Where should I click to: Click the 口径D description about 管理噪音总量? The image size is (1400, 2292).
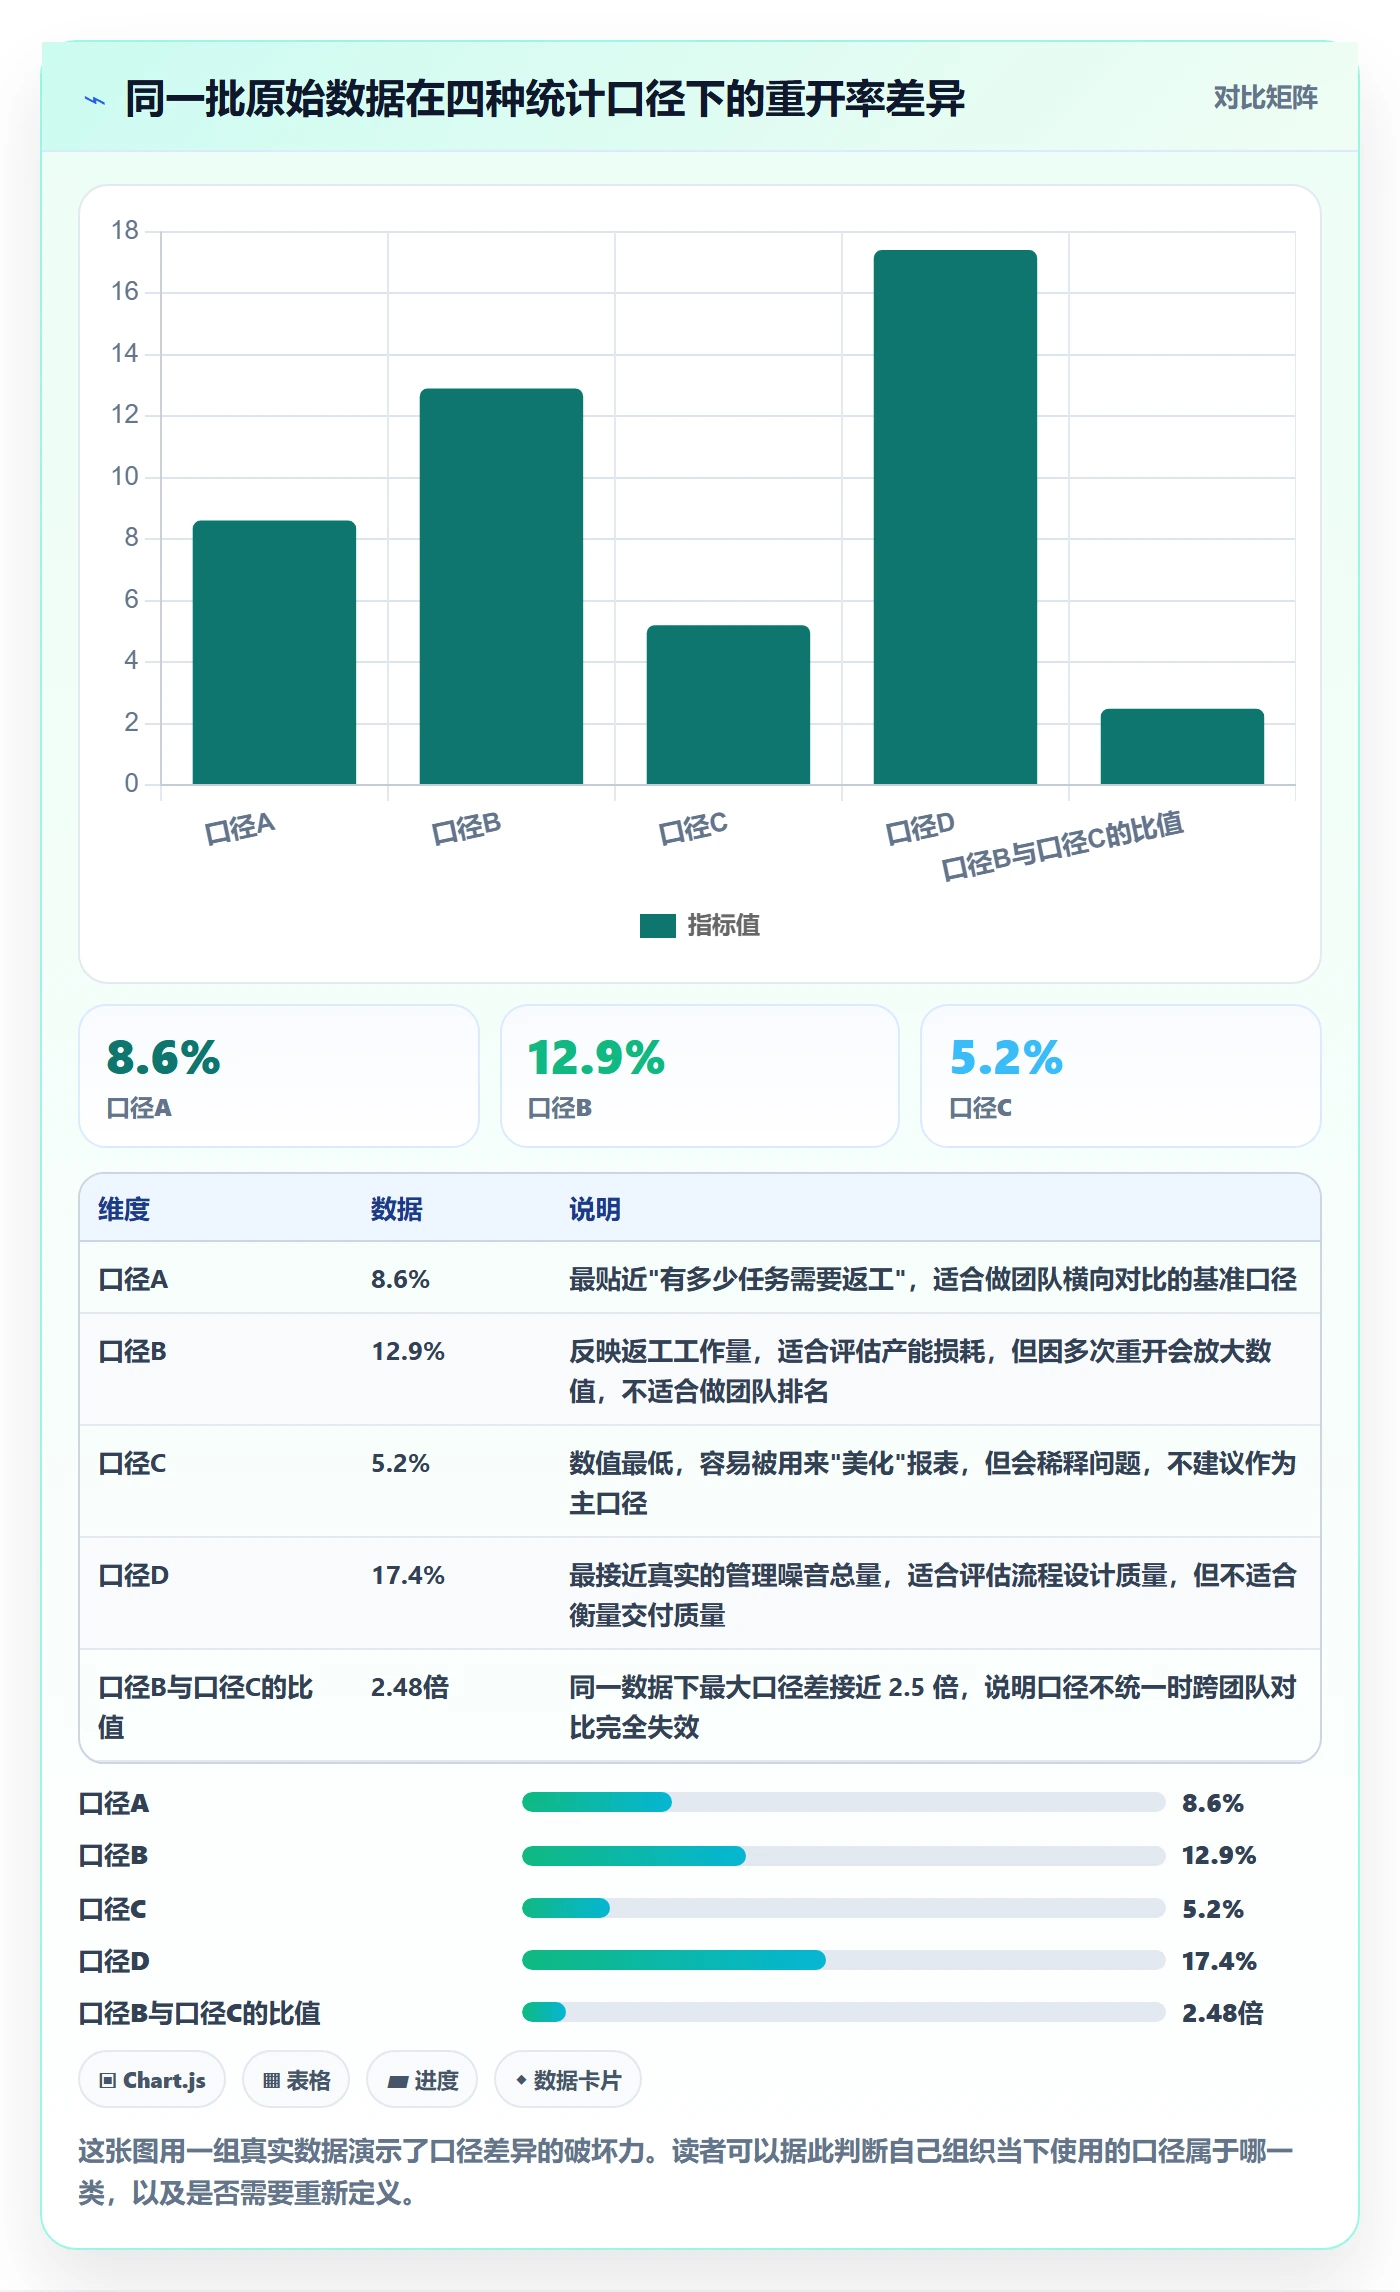click(x=933, y=1595)
